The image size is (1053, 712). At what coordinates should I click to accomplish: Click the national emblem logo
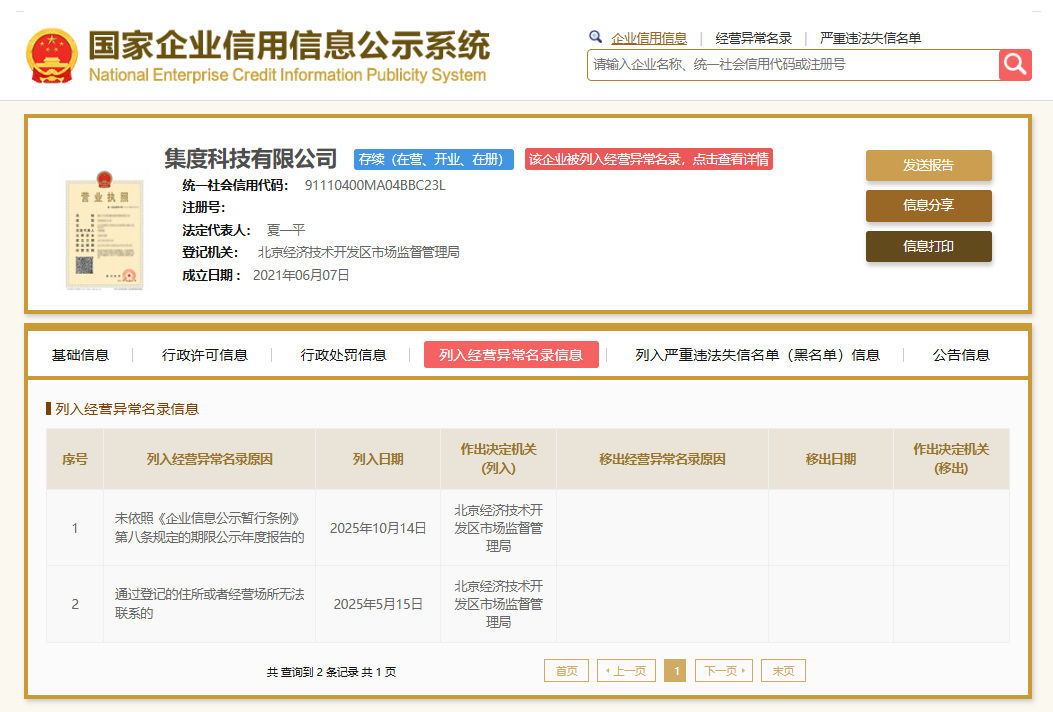(51, 56)
